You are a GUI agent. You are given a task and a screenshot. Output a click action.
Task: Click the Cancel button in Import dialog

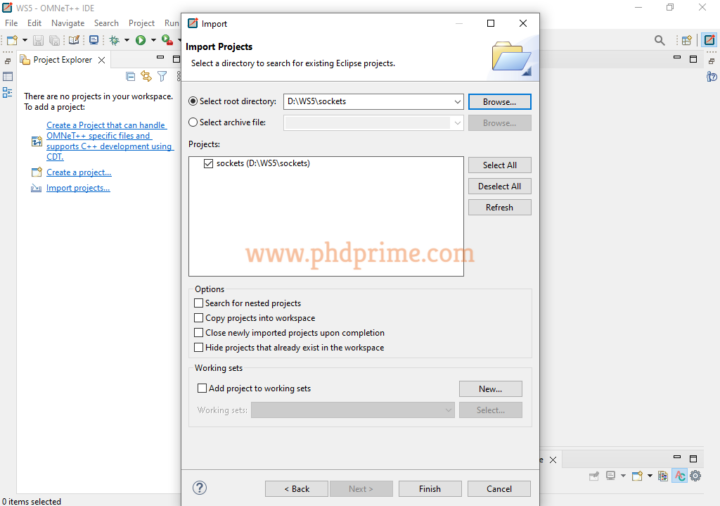[x=499, y=489]
